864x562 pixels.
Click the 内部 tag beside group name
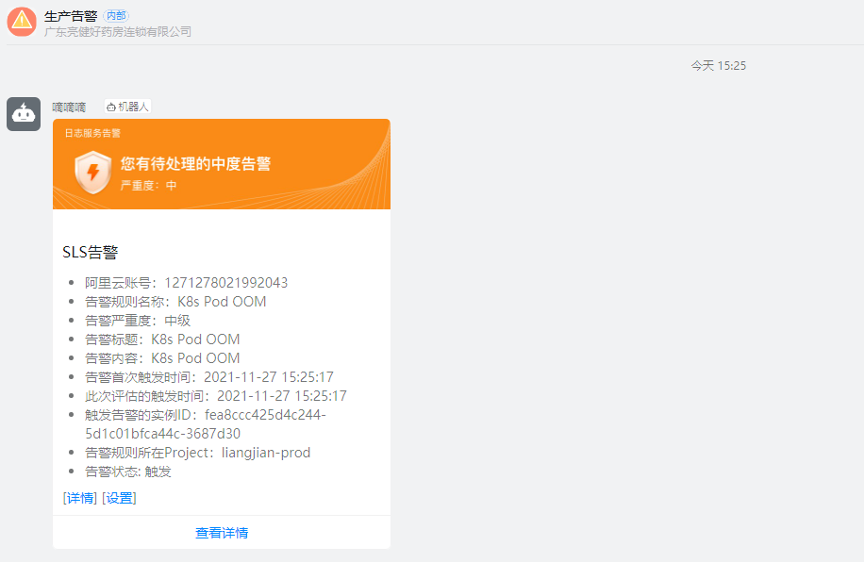pyautogui.click(x=116, y=16)
